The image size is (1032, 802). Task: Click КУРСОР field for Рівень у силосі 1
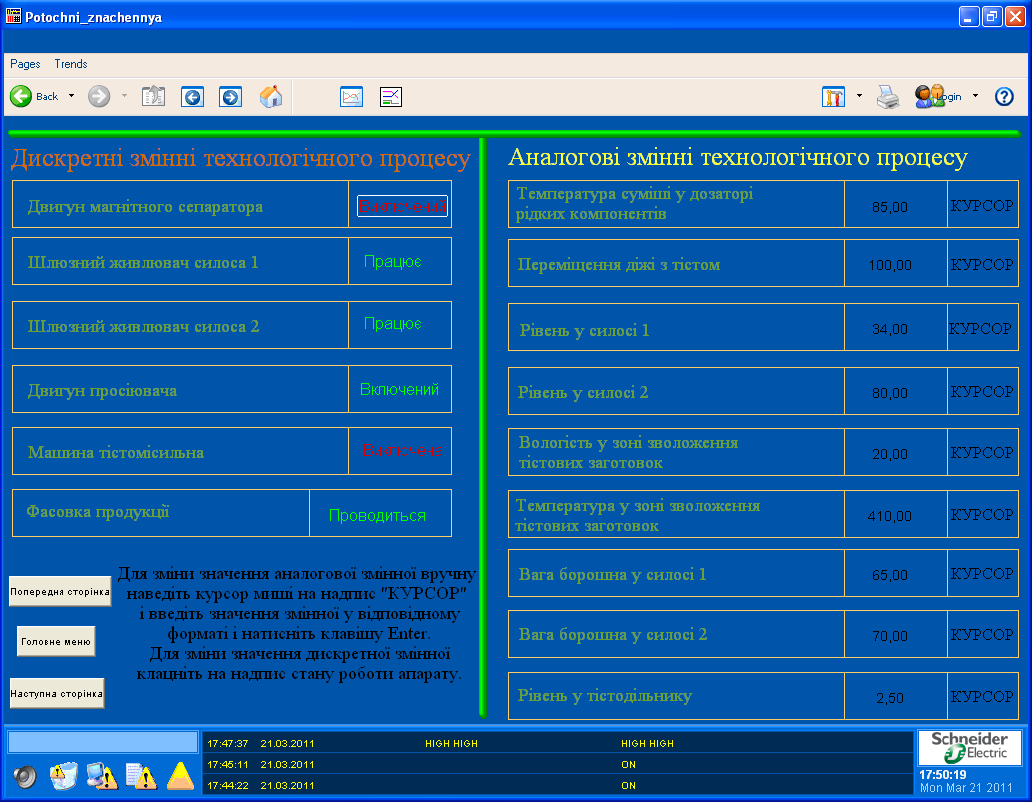click(981, 328)
